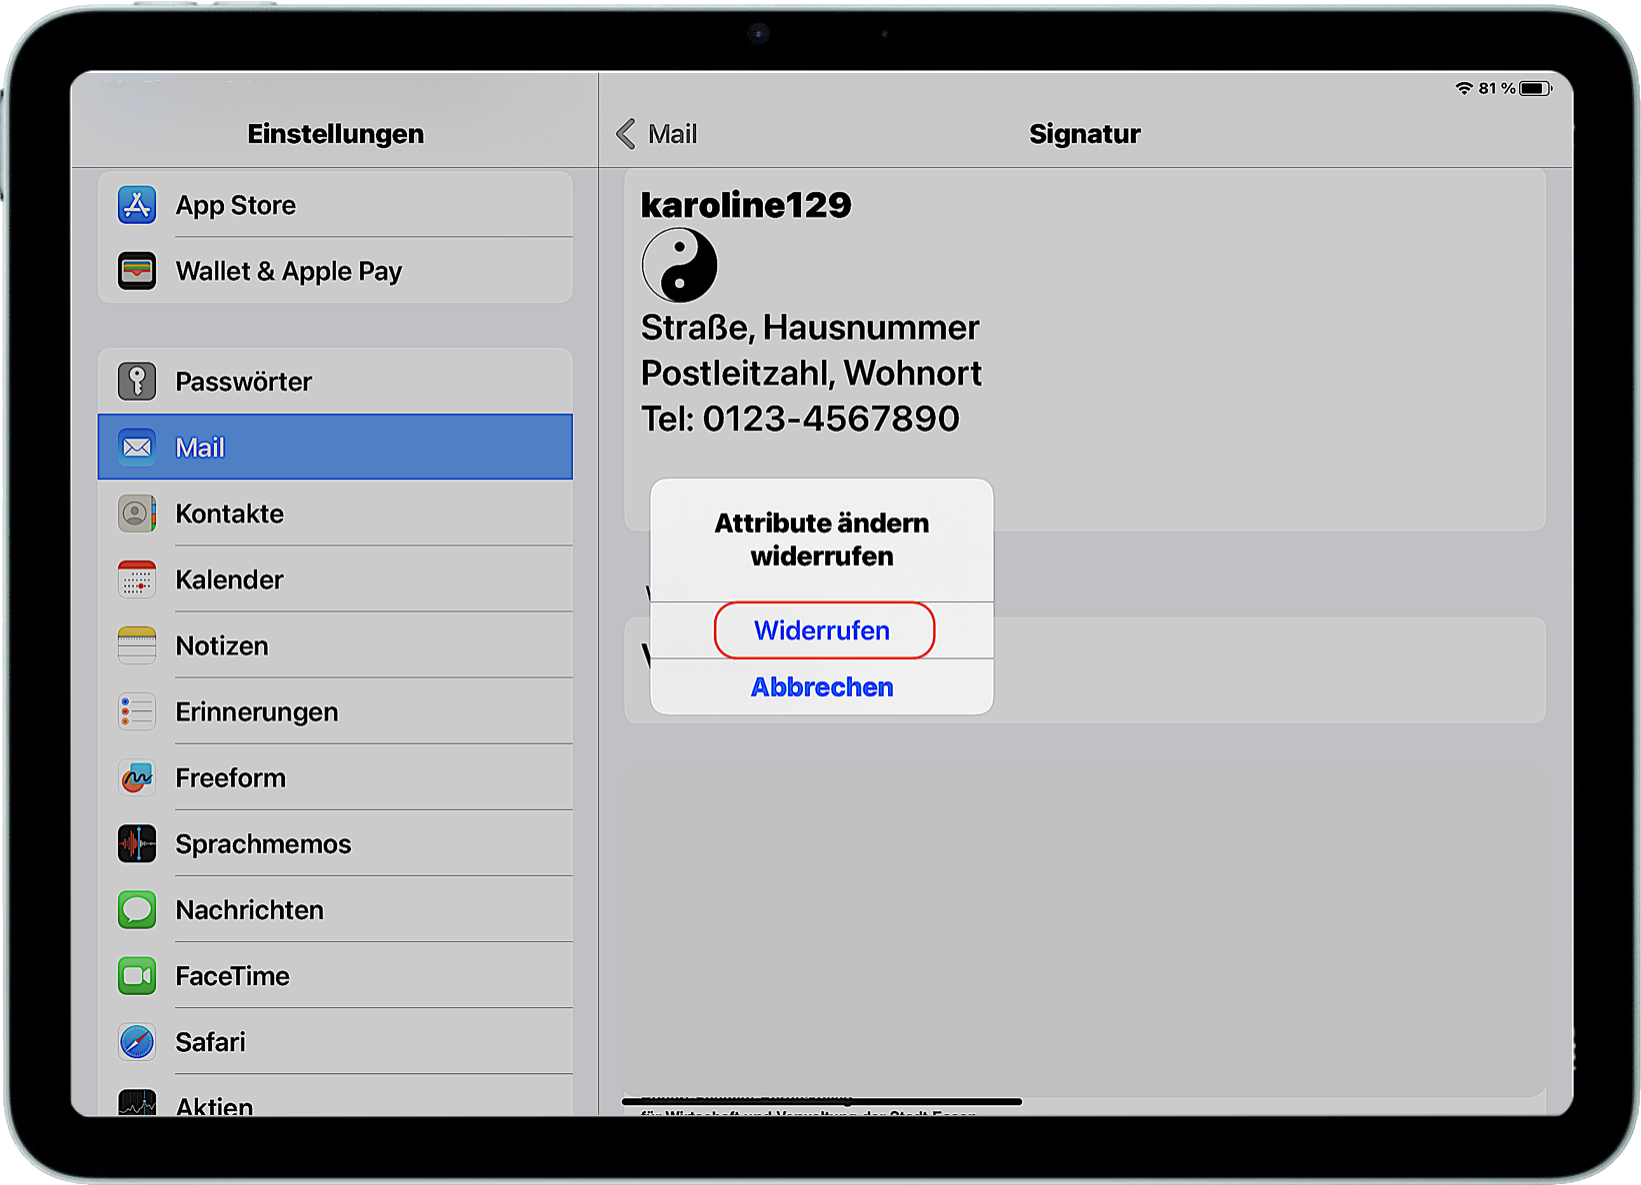
Task: Open Nachrichten settings
Action: click(335, 909)
